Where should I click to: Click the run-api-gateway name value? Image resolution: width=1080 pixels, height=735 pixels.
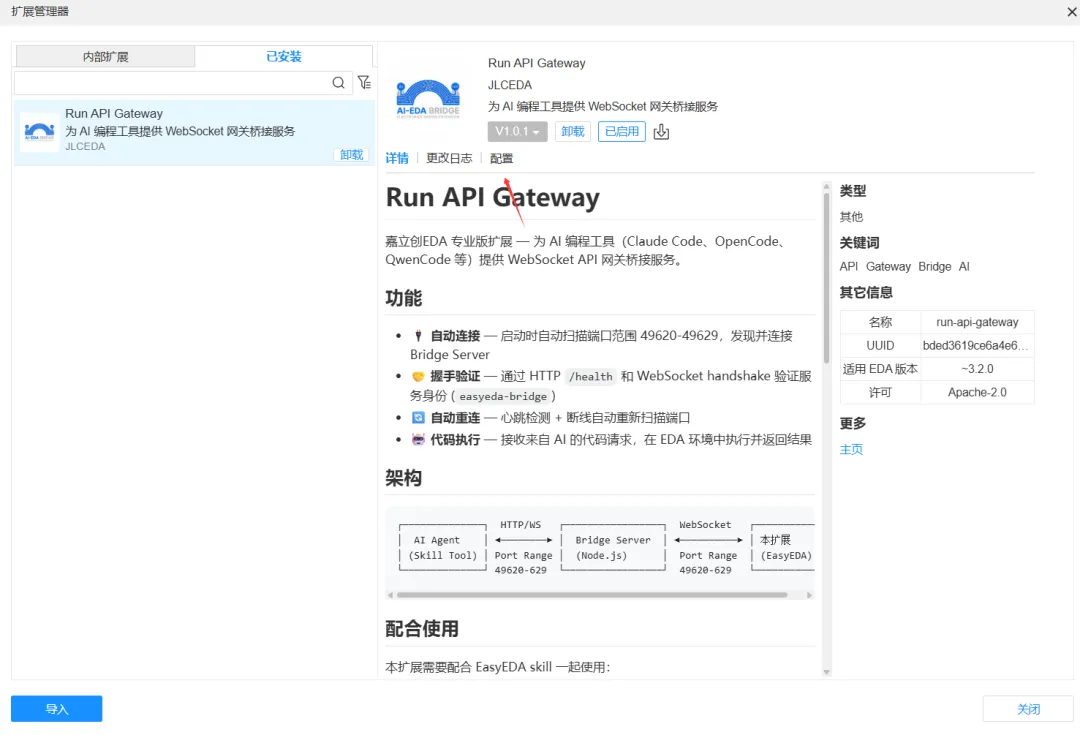tap(977, 322)
